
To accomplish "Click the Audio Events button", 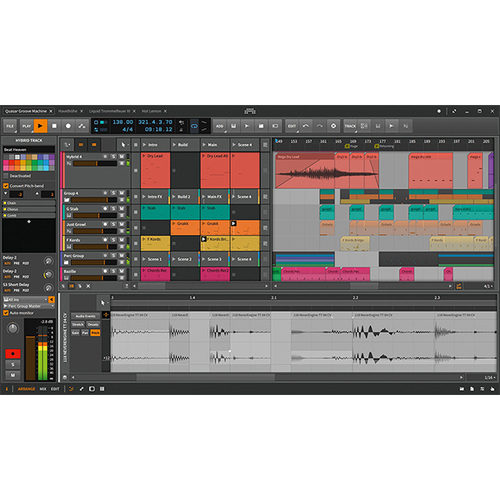I will [86, 316].
